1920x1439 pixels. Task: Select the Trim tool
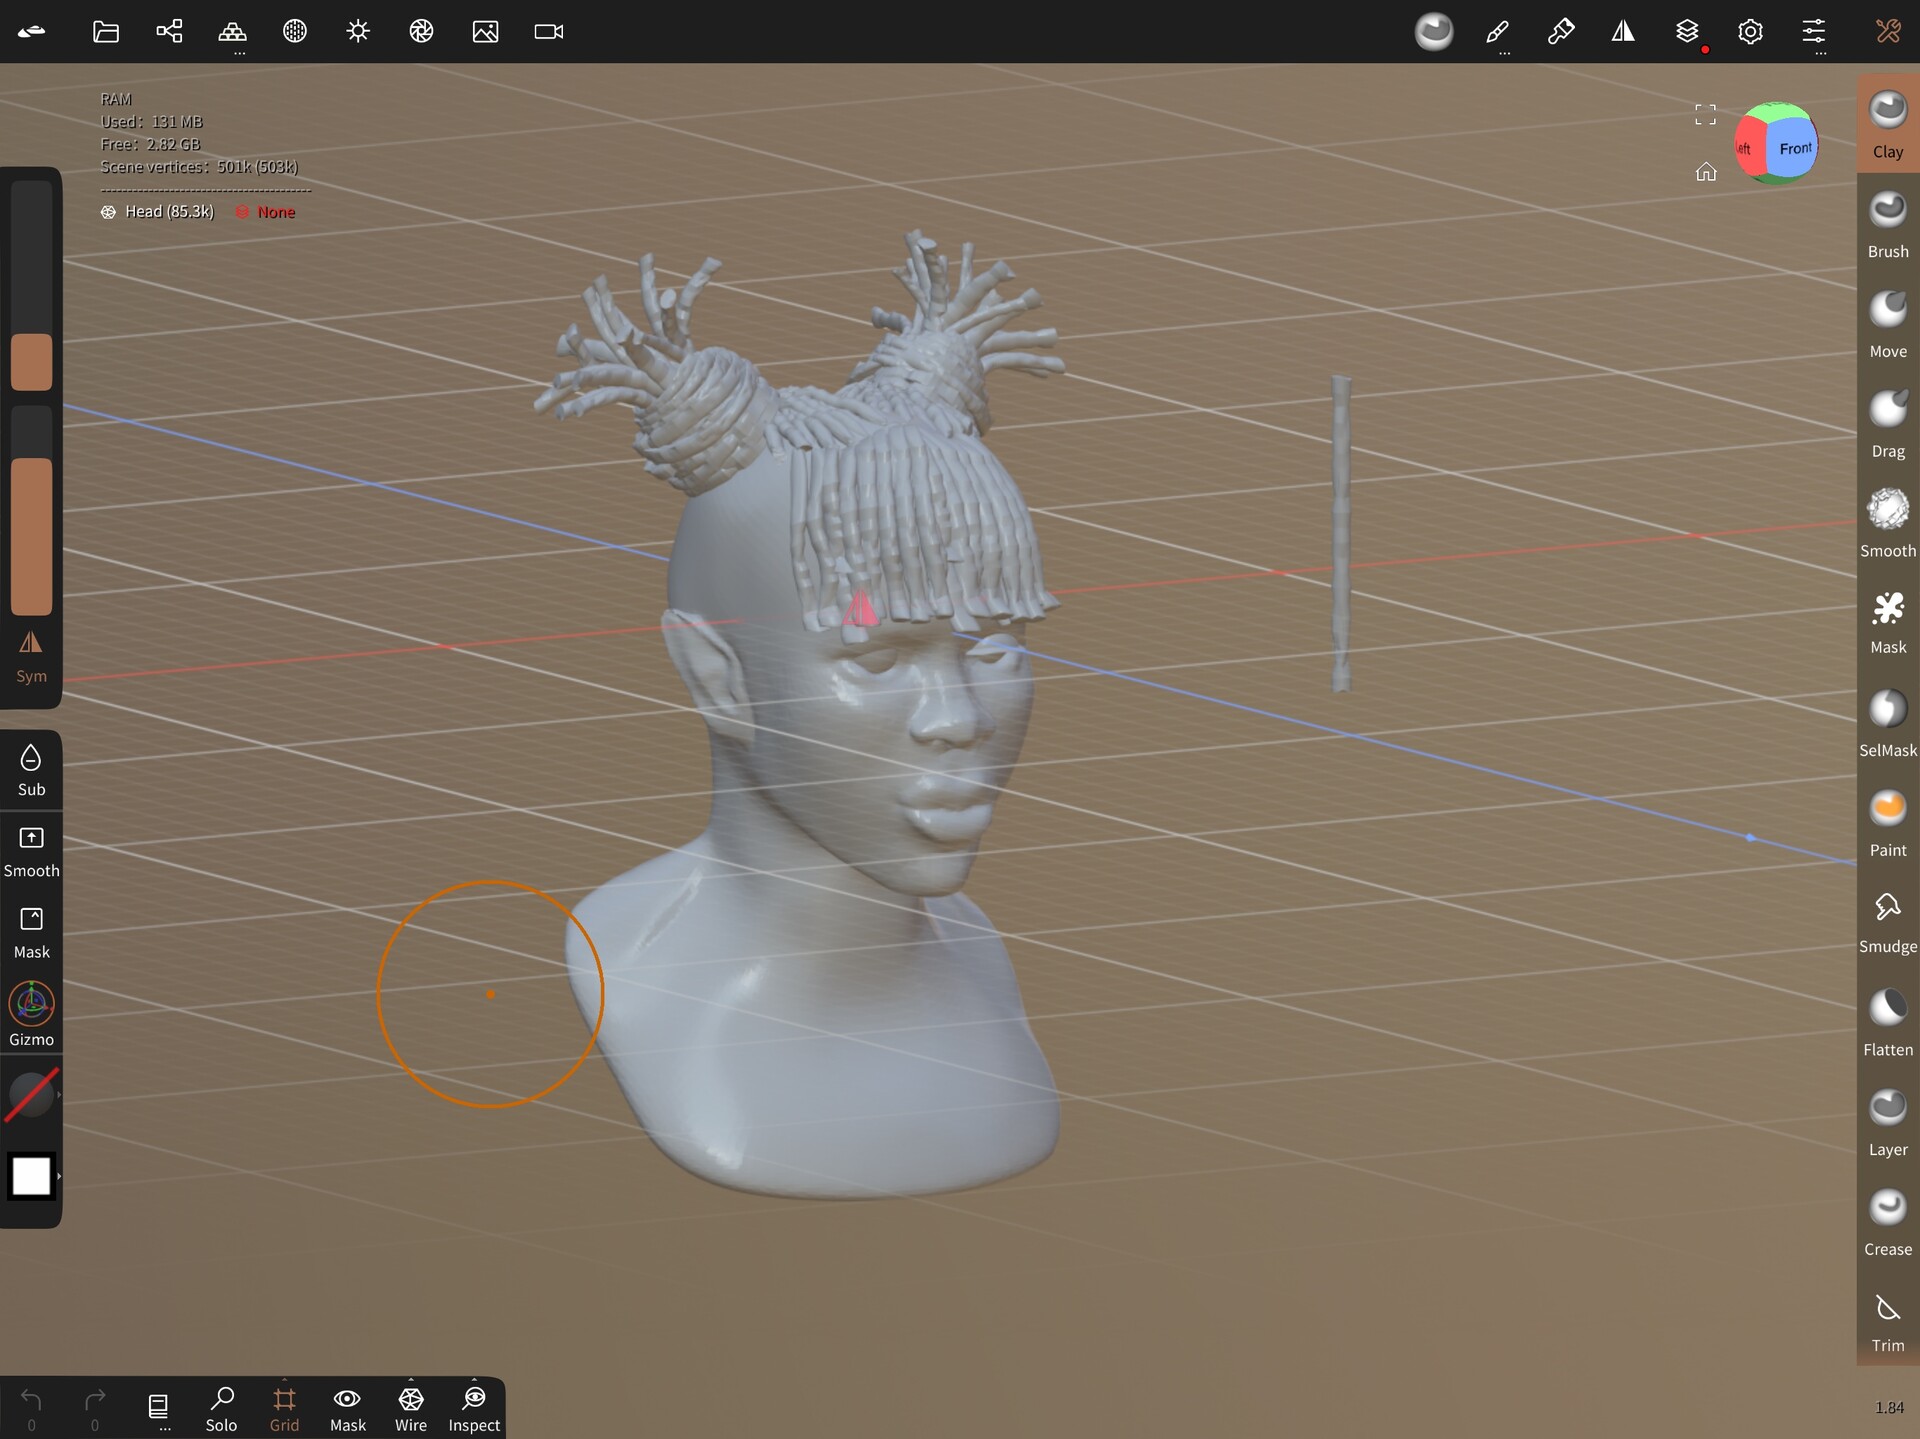(x=1887, y=1310)
